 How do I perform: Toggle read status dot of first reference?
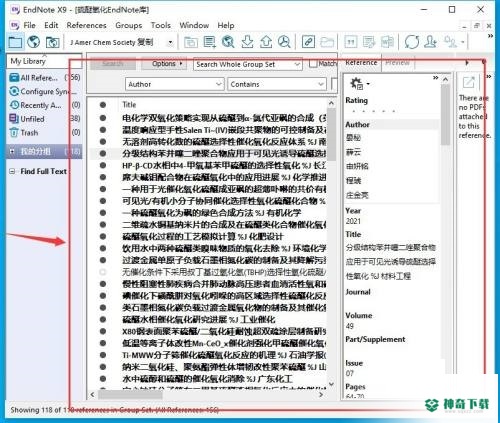pos(103,118)
